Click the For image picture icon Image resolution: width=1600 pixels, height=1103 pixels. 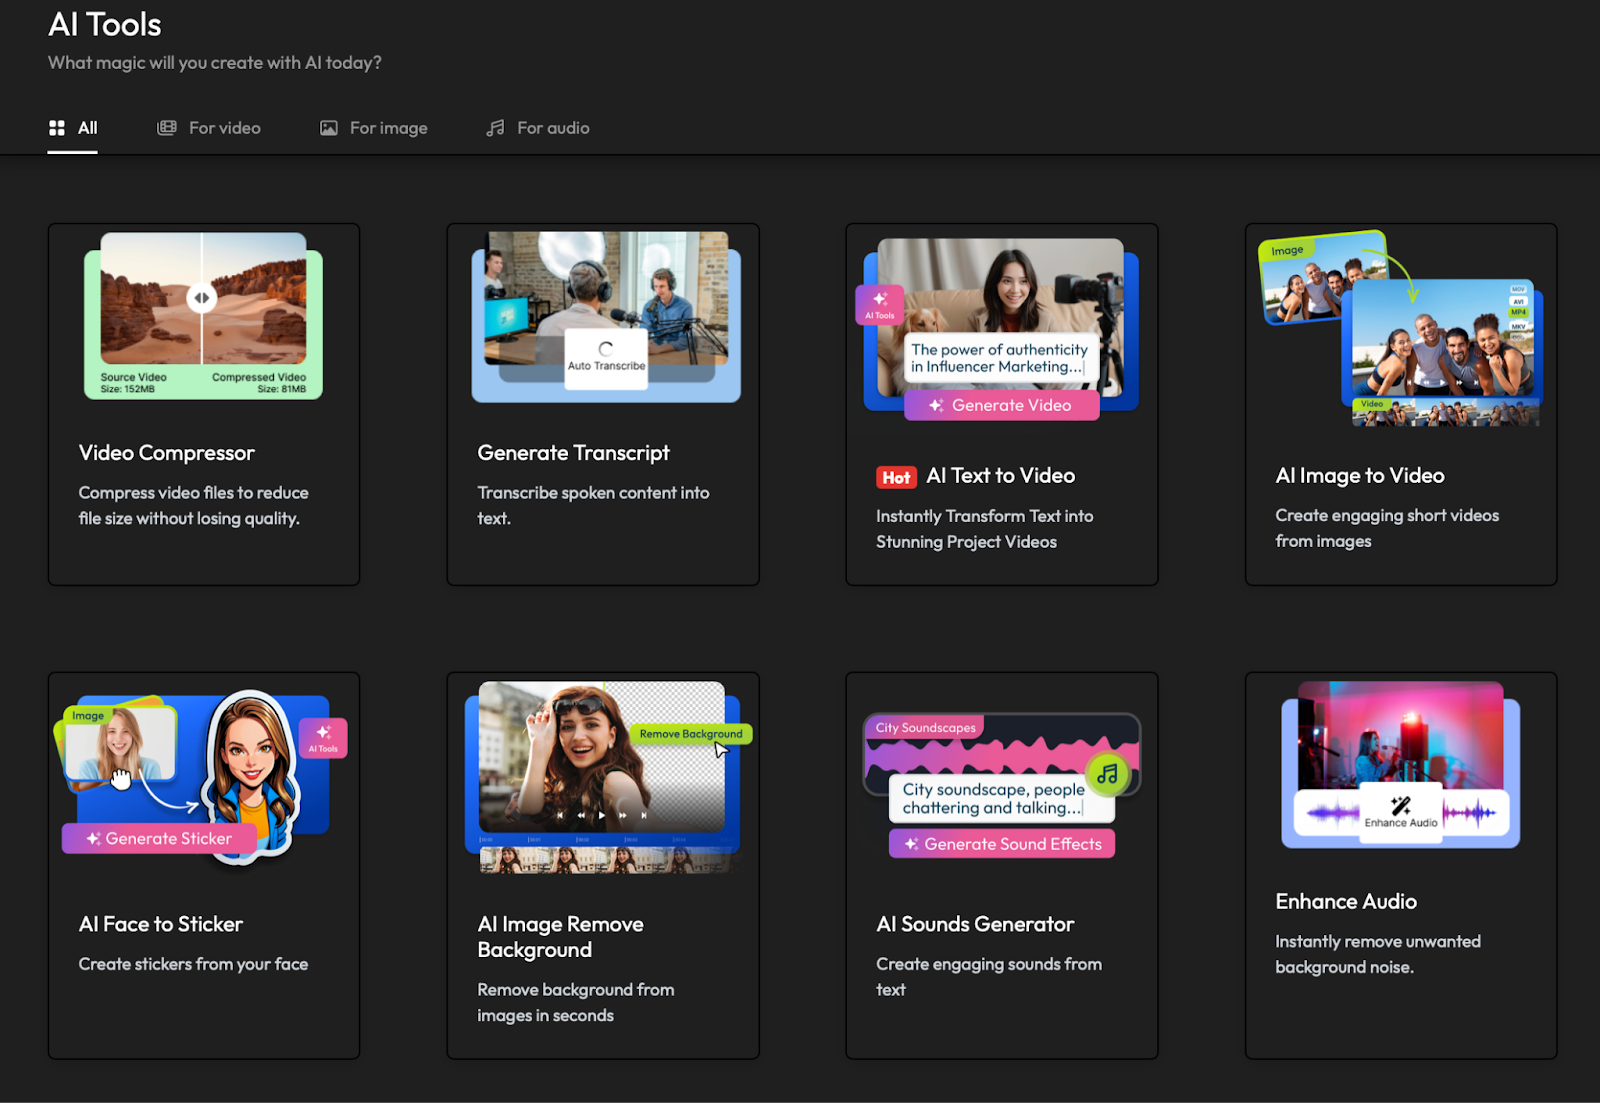328,128
